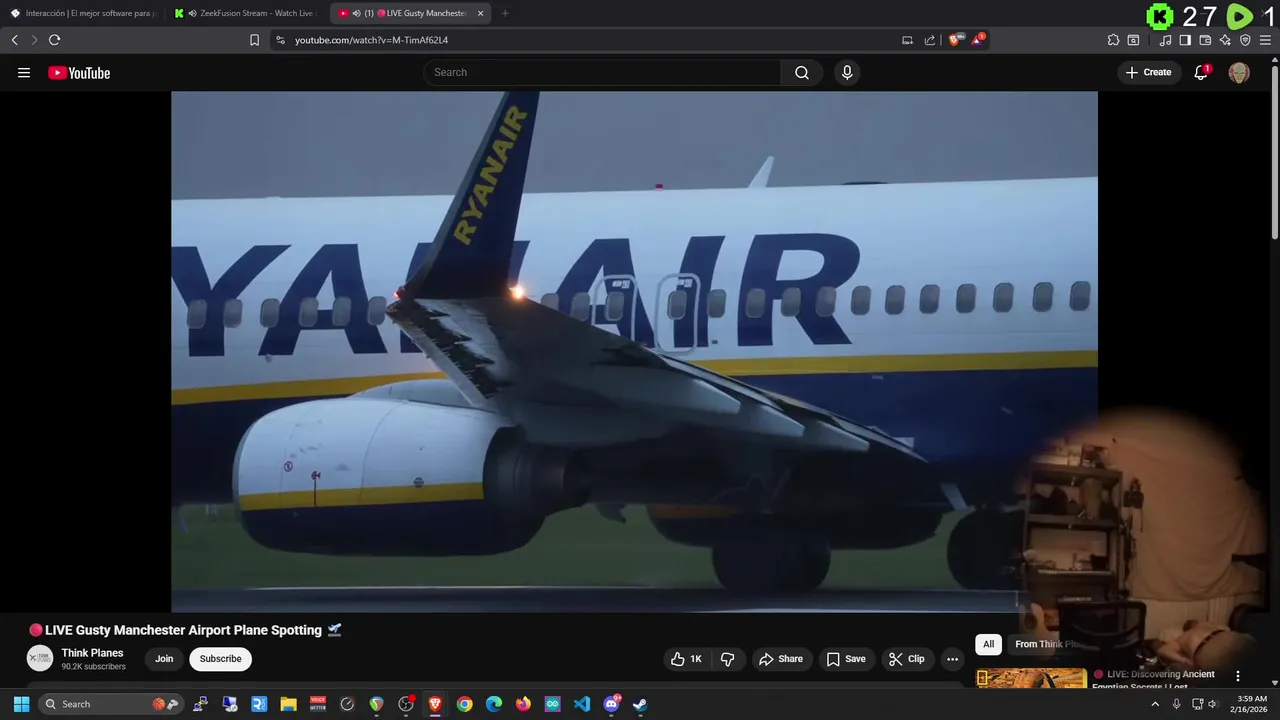The height and width of the screenshot is (720, 1280).
Task: Mute audio on ZeekFusion Stream tab
Action: pyautogui.click(x=192, y=13)
